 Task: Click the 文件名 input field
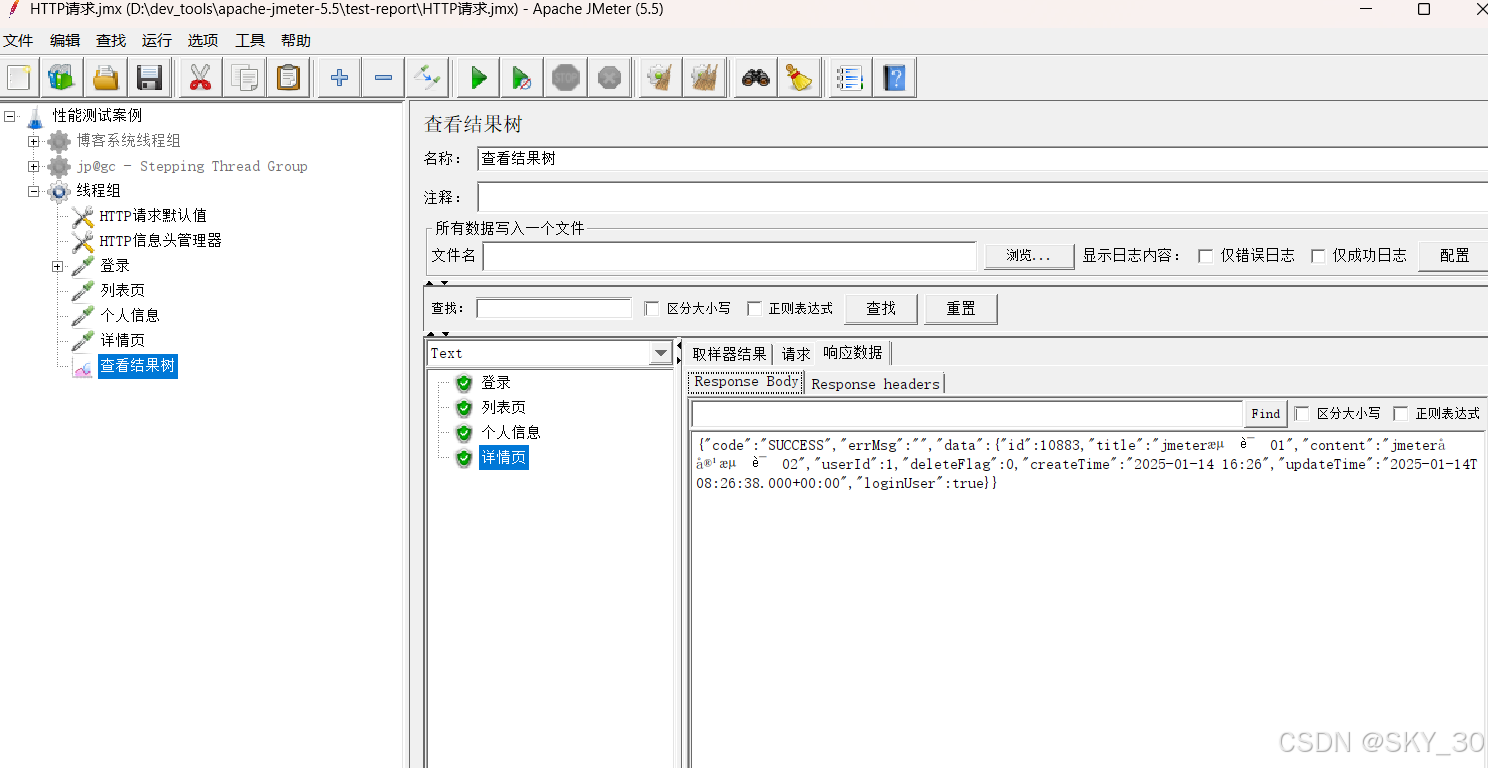point(730,256)
